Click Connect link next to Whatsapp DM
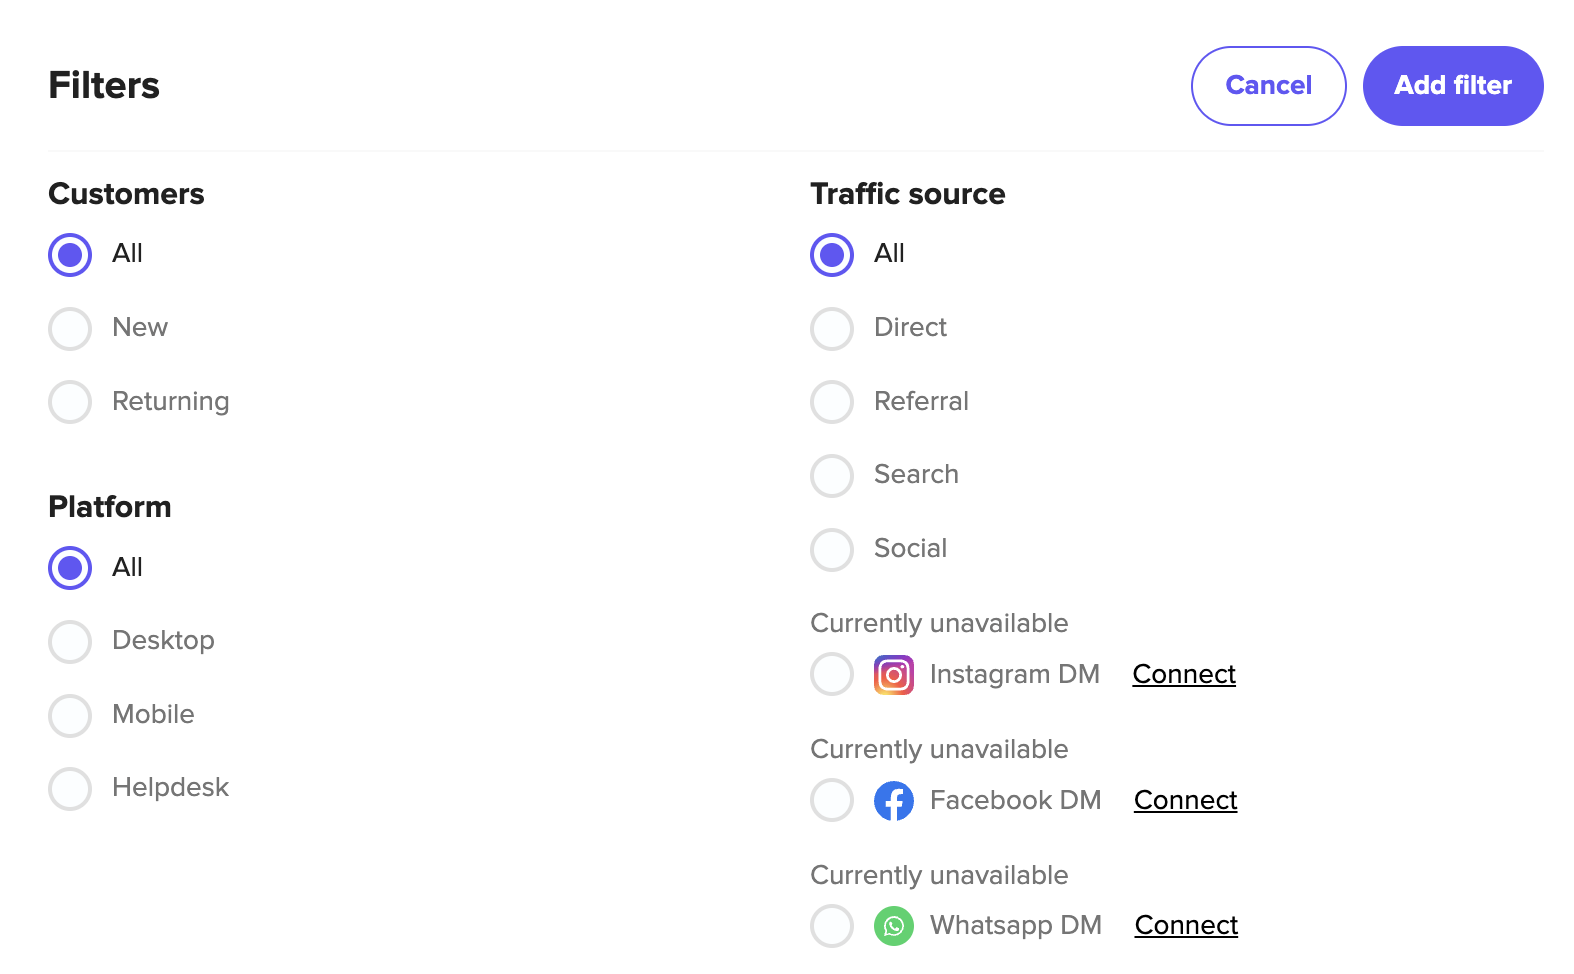The image size is (1574, 974). [x=1186, y=926]
